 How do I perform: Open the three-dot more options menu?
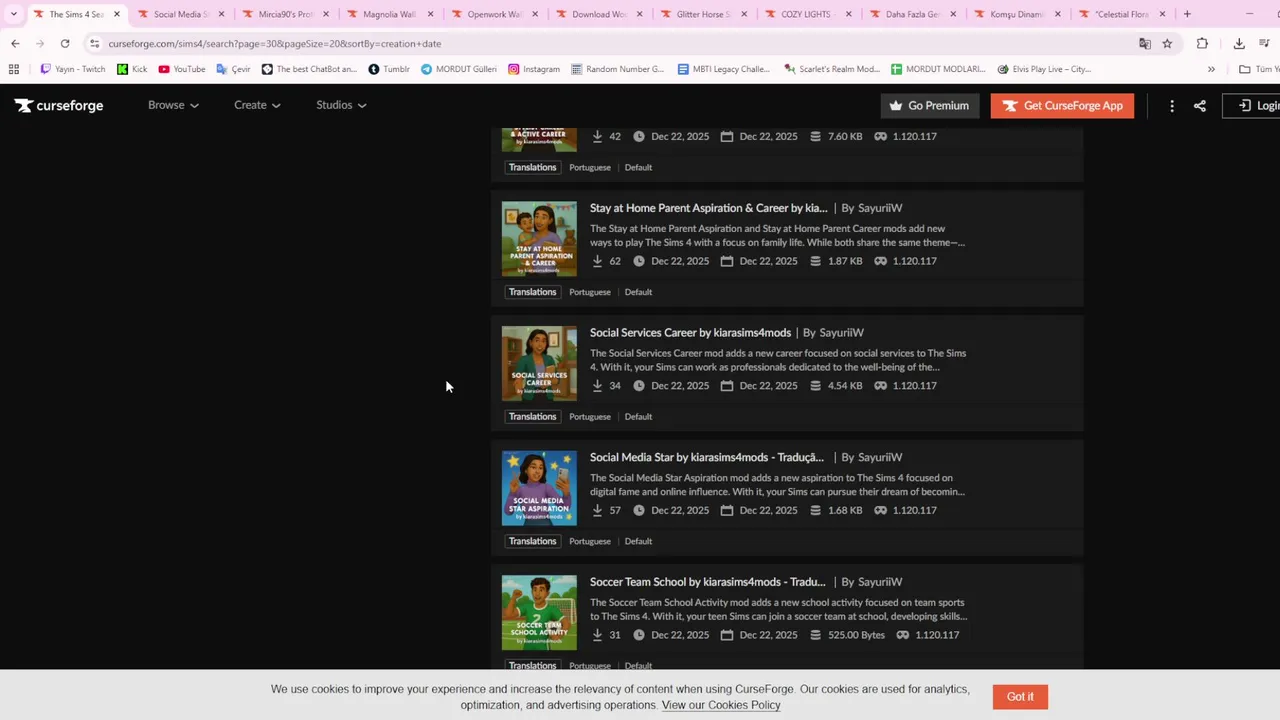pyautogui.click(x=1172, y=105)
